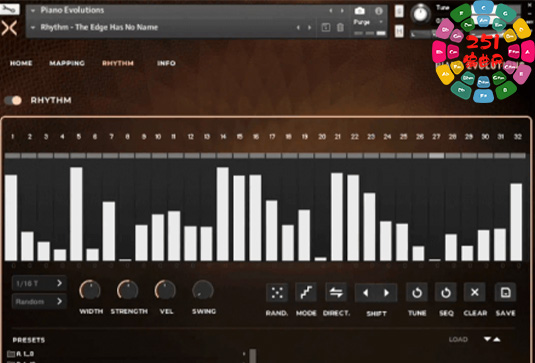Click snapshot name Rhythm - The Edge Has No Name

[99, 27]
